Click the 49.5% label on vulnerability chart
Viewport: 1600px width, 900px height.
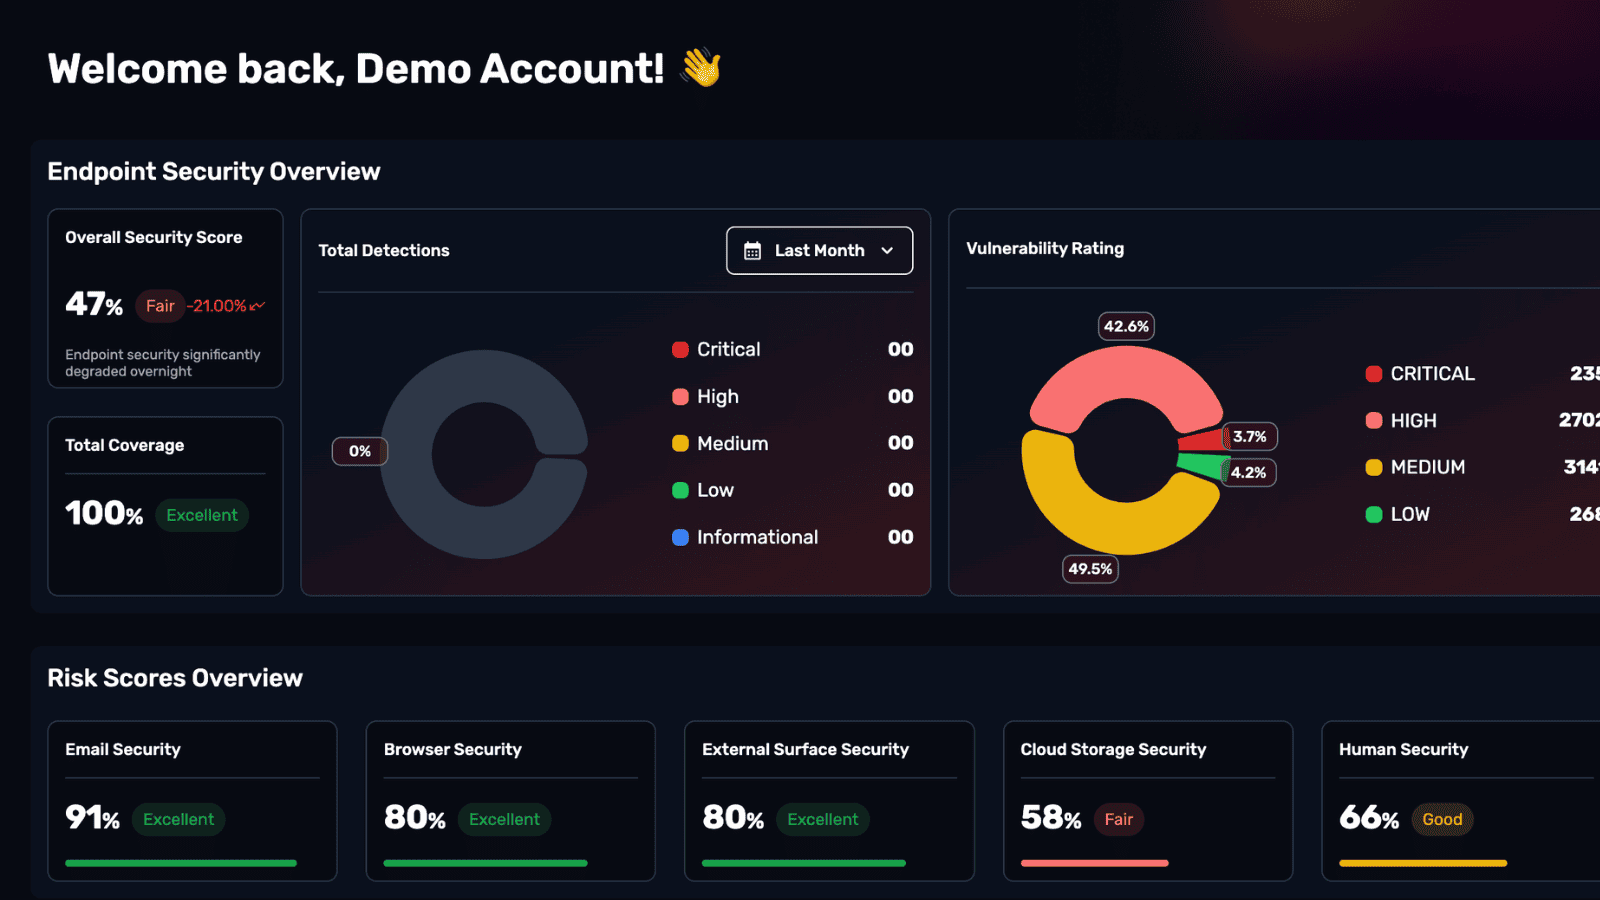(x=1090, y=569)
